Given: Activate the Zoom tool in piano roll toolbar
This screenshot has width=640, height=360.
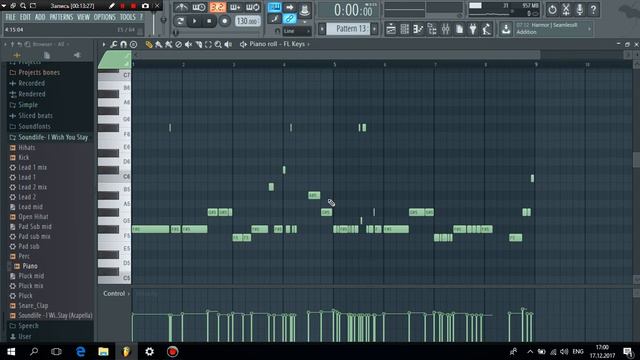Looking at the screenshot, I should point(218,44).
